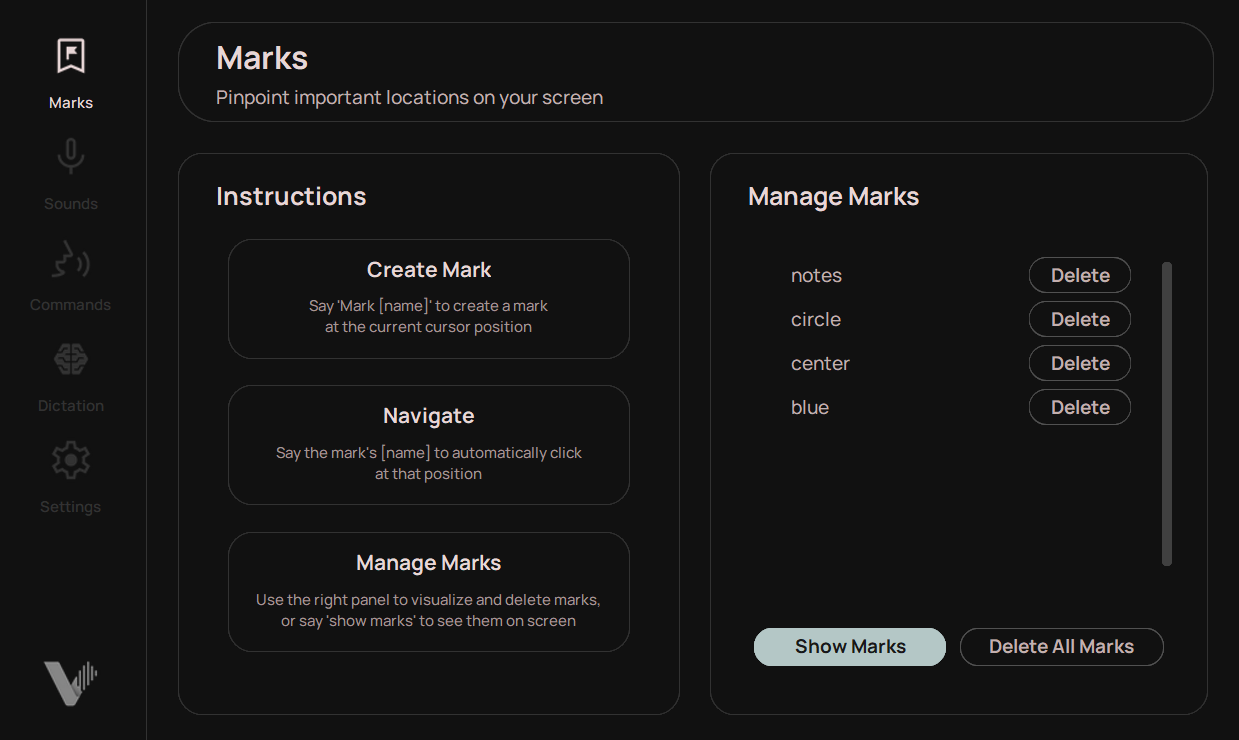The height and width of the screenshot is (740, 1239).
Task: Click the app logo at sidebar bottom
Action: click(x=70, y=682)
